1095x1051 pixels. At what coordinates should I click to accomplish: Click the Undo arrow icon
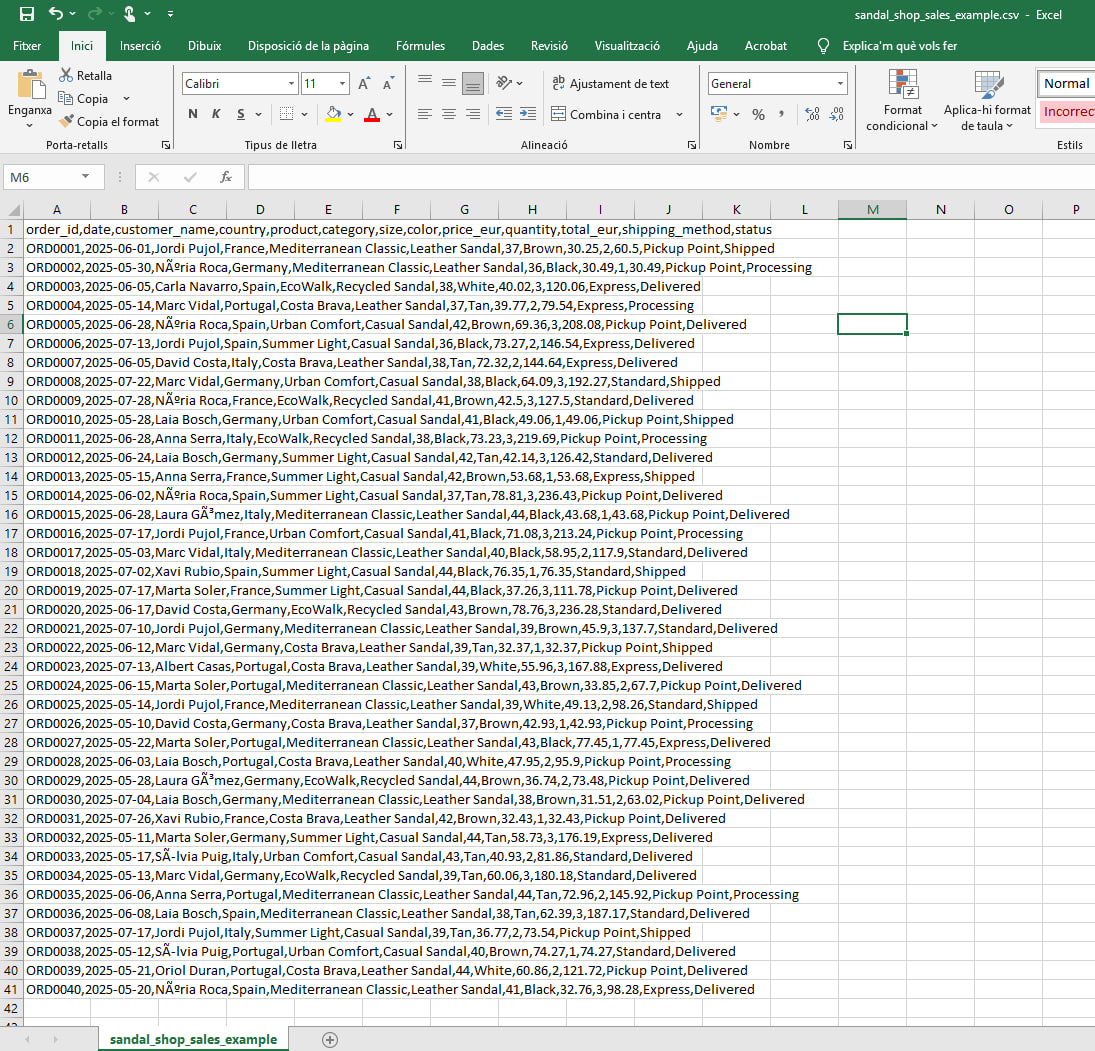pos(56,13)
